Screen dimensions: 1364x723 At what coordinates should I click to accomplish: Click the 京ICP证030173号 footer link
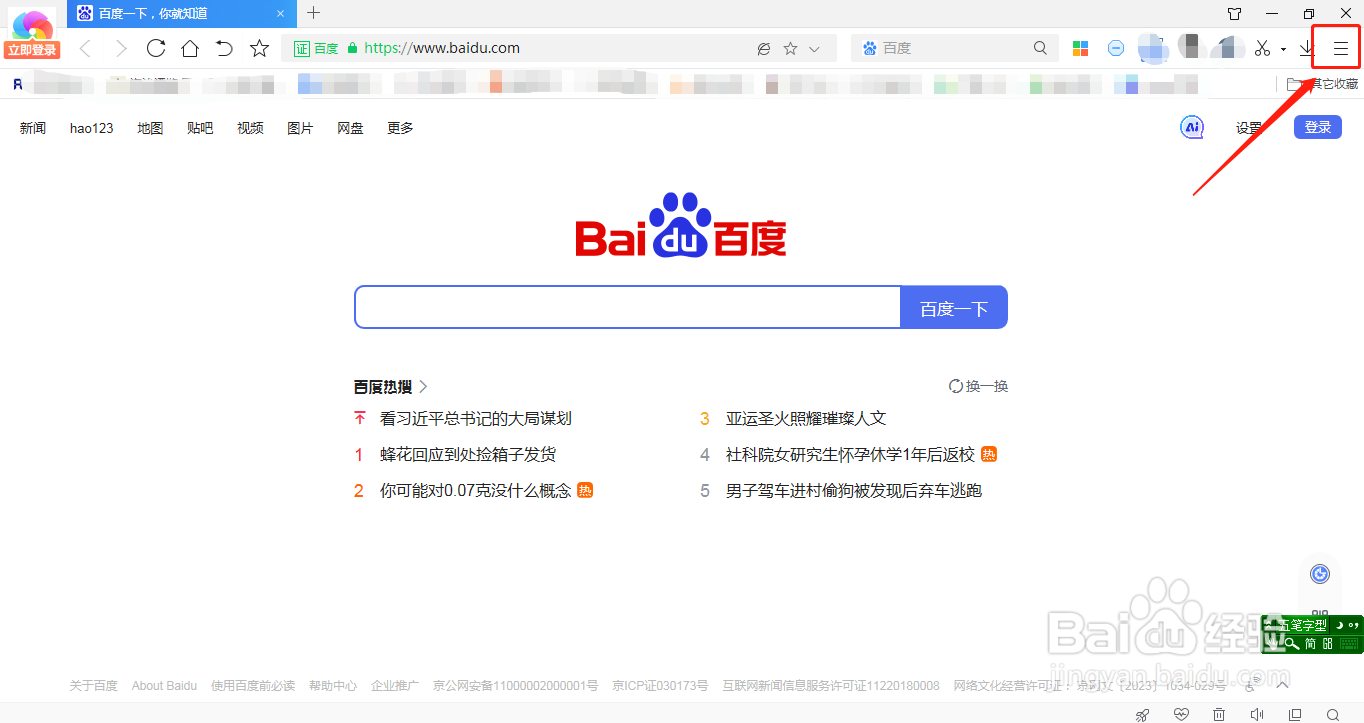[660, 685]
